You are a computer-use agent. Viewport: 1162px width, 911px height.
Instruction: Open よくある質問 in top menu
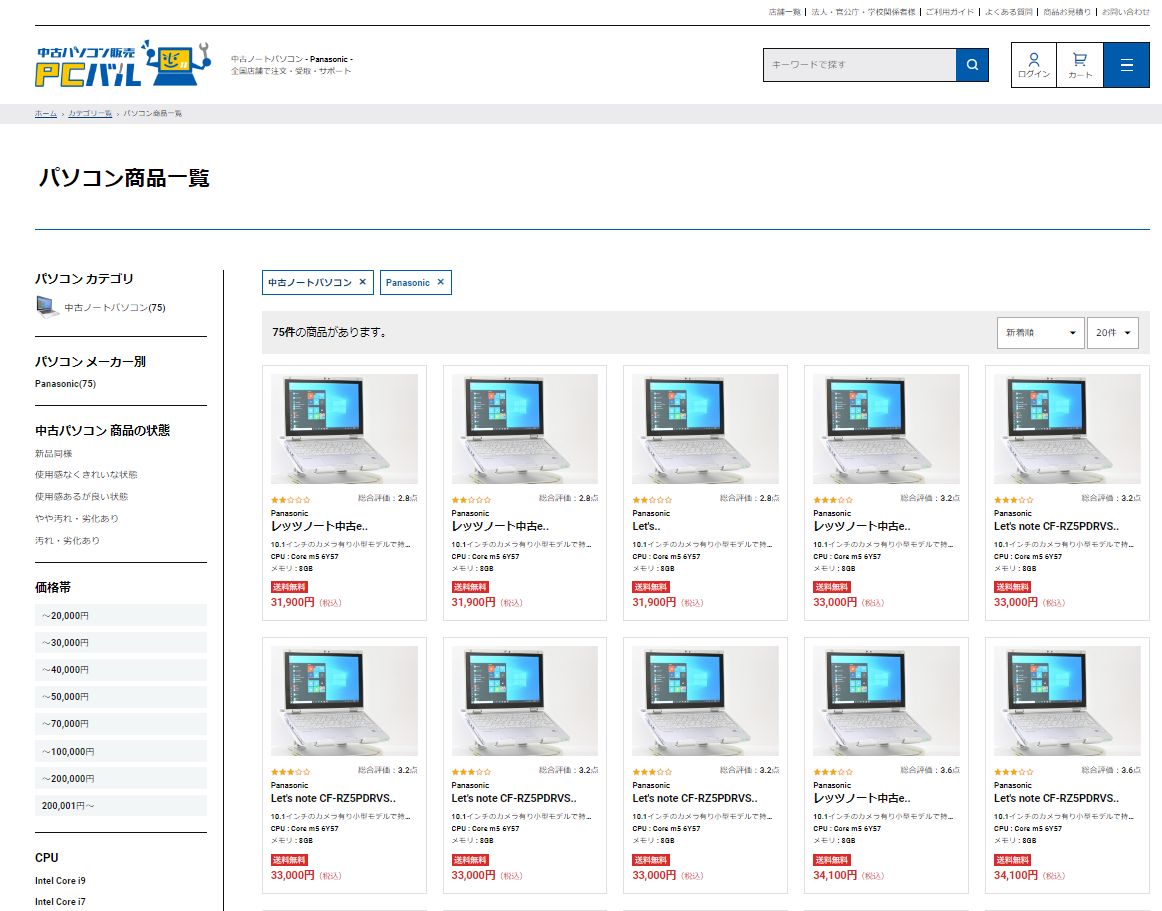1008,12
